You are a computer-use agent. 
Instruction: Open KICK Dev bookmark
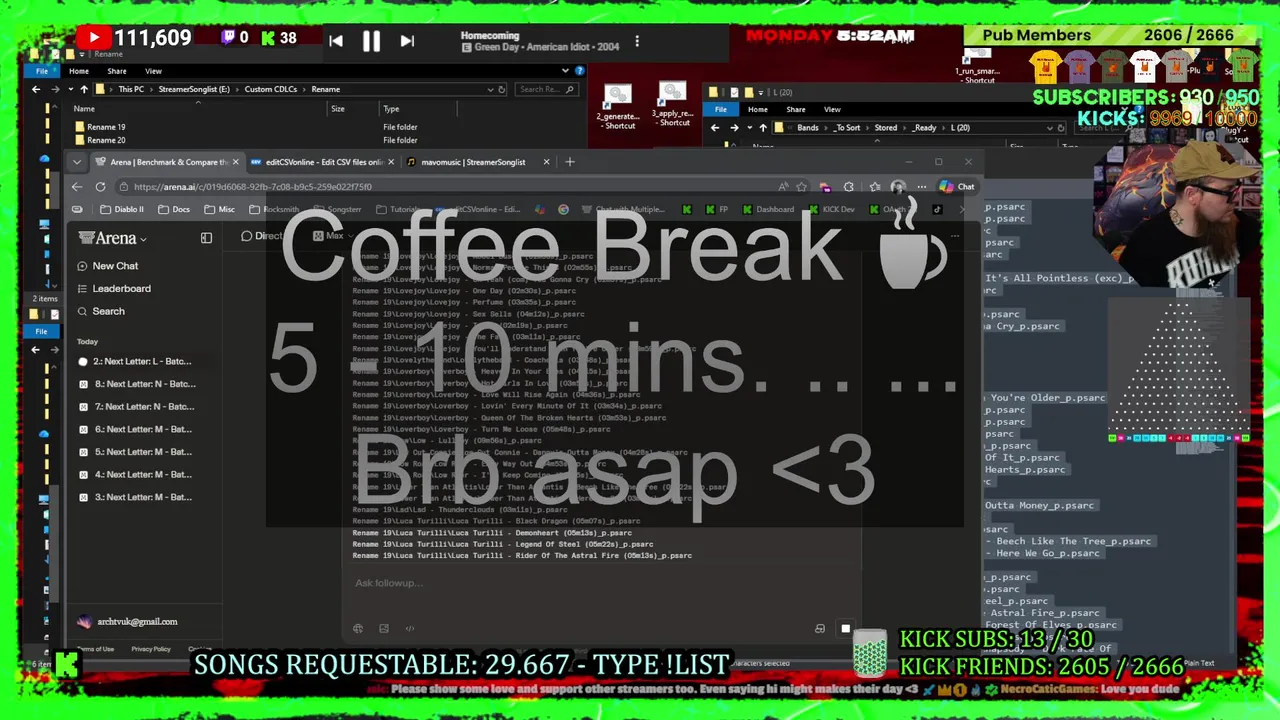point(831,210)
